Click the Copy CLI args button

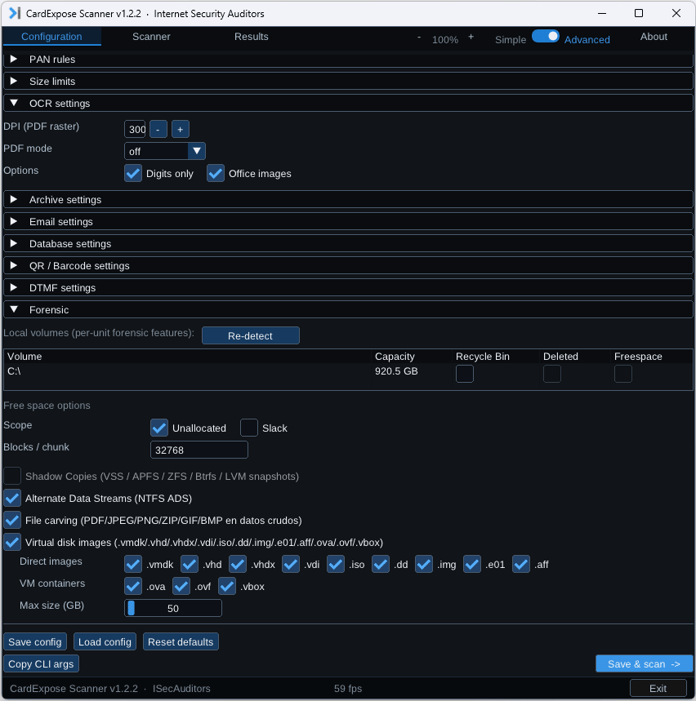(41, 664)
